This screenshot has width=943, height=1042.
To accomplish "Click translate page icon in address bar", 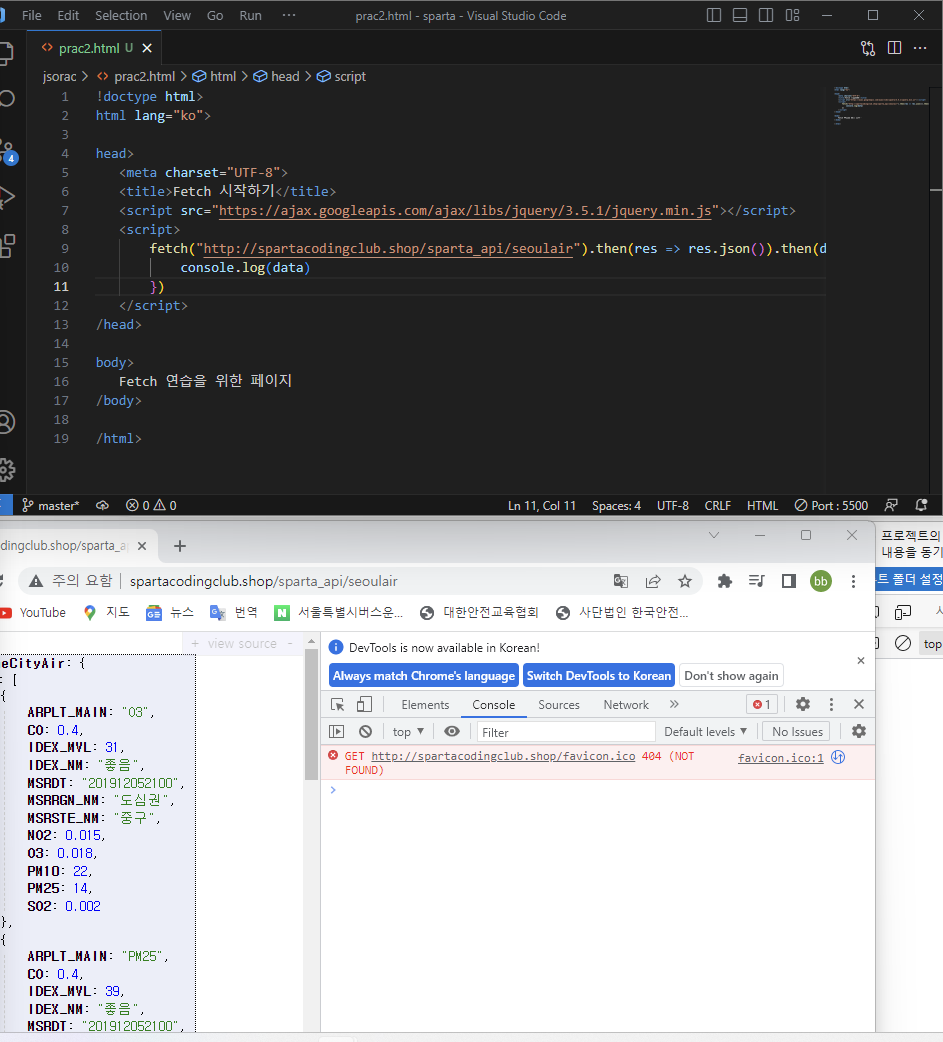I will click(621, 581).
